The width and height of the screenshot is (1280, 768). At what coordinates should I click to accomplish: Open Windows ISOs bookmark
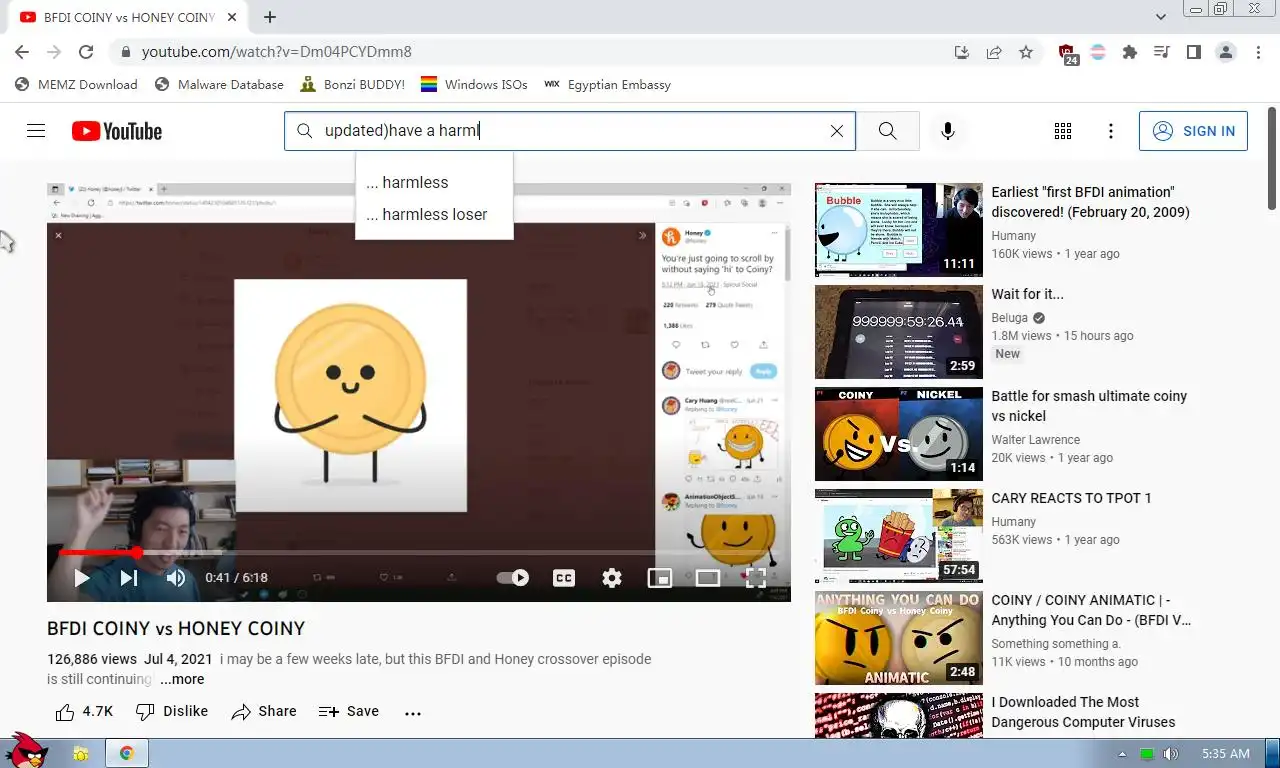click(474, 84)
